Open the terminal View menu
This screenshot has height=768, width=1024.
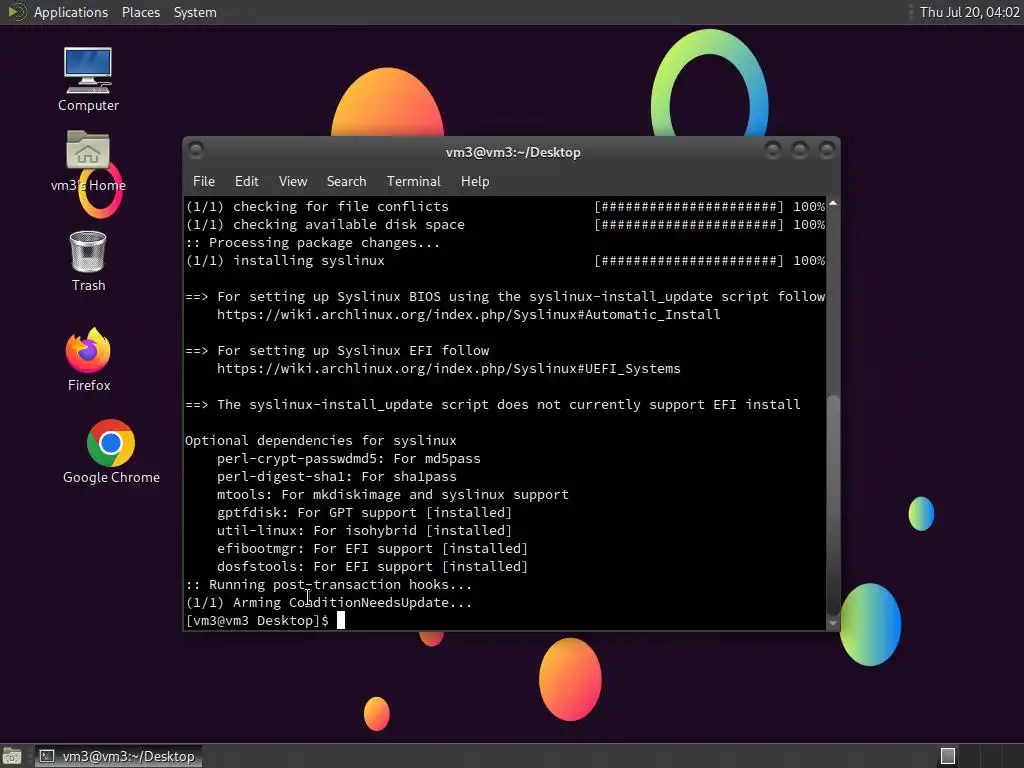[293, 182]
